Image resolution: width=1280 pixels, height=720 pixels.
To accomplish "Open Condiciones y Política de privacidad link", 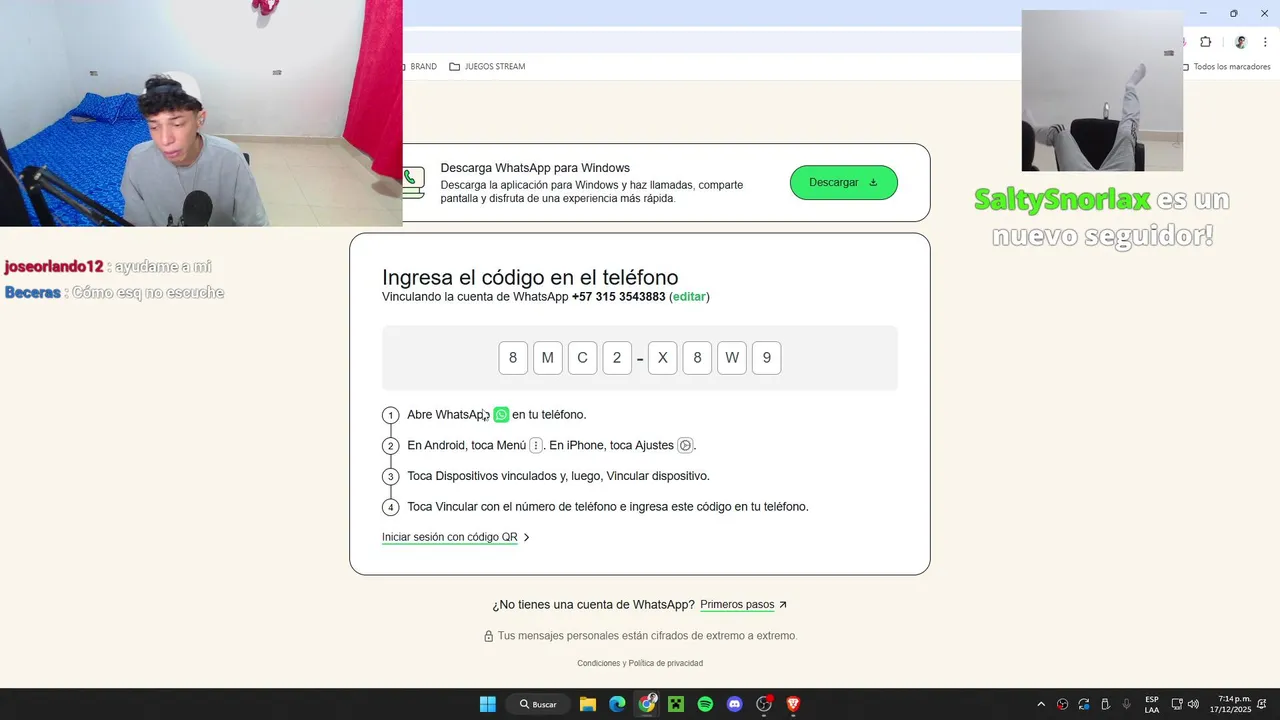I will (640, 663).
